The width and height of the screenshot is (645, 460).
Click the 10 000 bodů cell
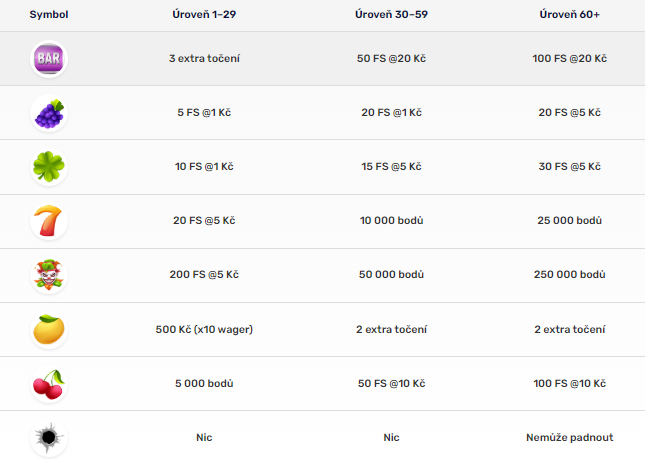coord(391,221)
